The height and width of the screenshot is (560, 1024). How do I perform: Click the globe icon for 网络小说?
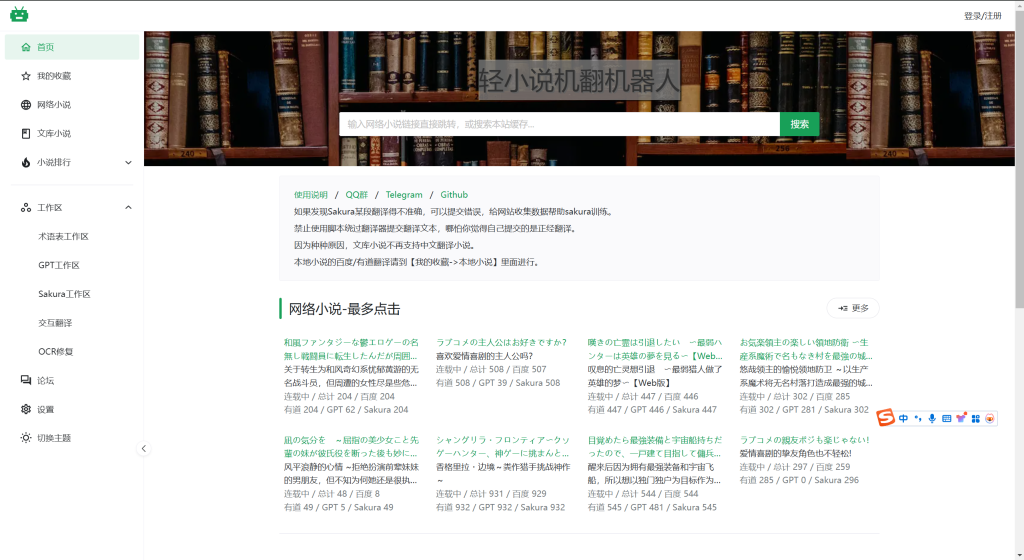pyautogui.click(x=25, y=104)
